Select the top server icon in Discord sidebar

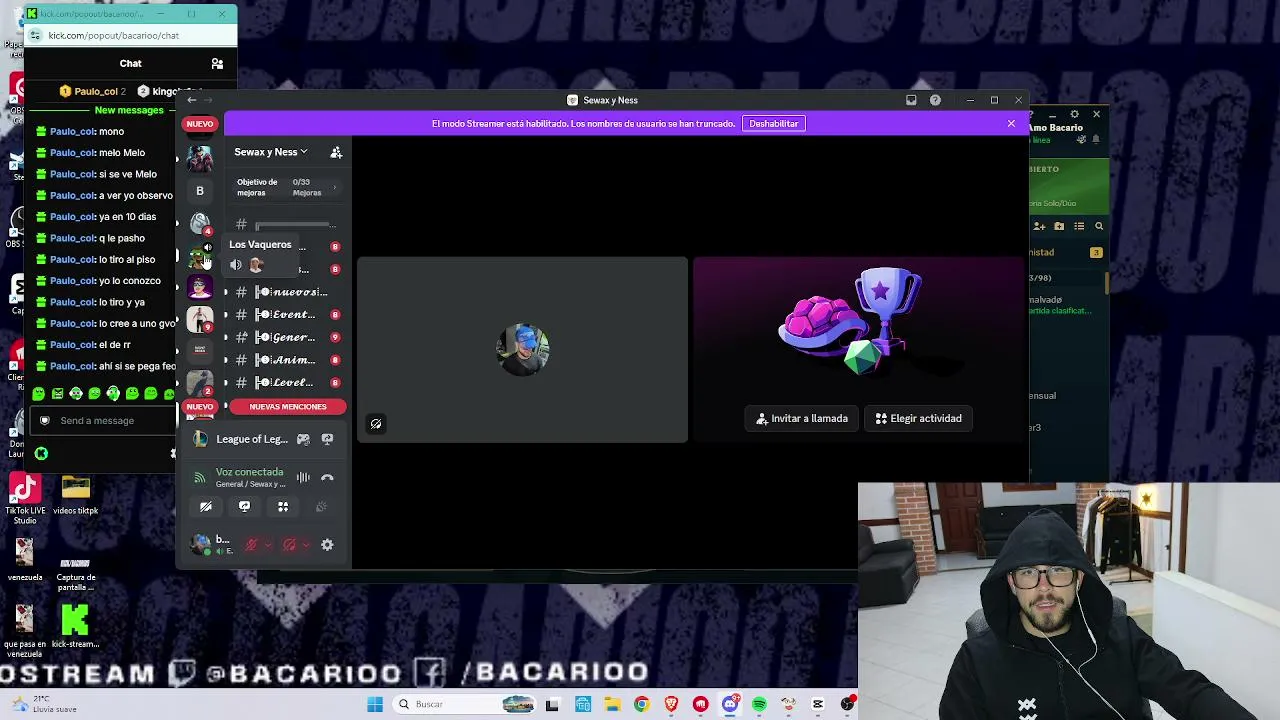(x=200, y=159)
